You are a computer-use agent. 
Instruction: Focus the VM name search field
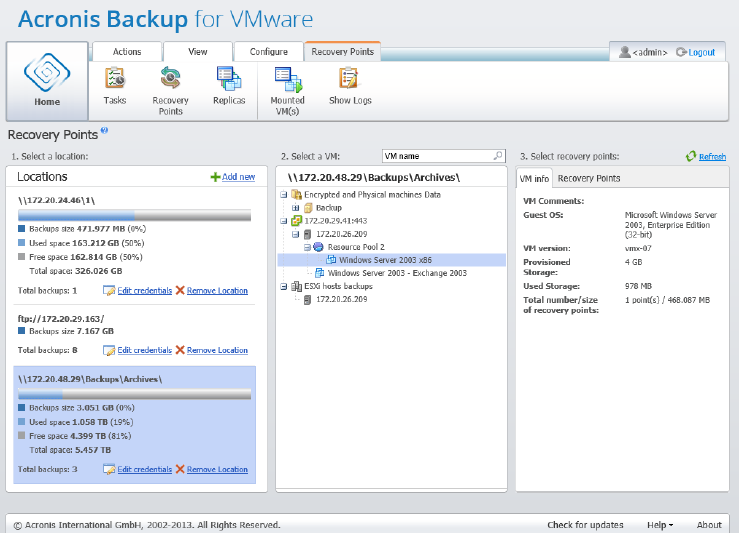pos(436,156)
